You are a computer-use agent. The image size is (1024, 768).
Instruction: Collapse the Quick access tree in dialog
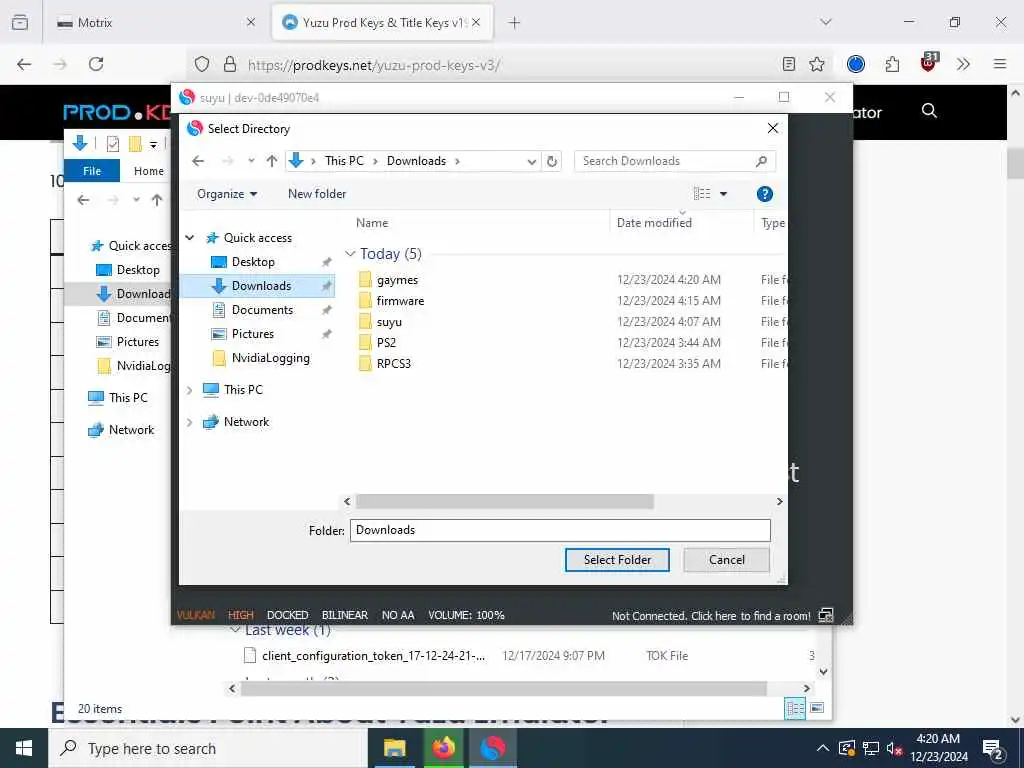click(x=189, y=238)
